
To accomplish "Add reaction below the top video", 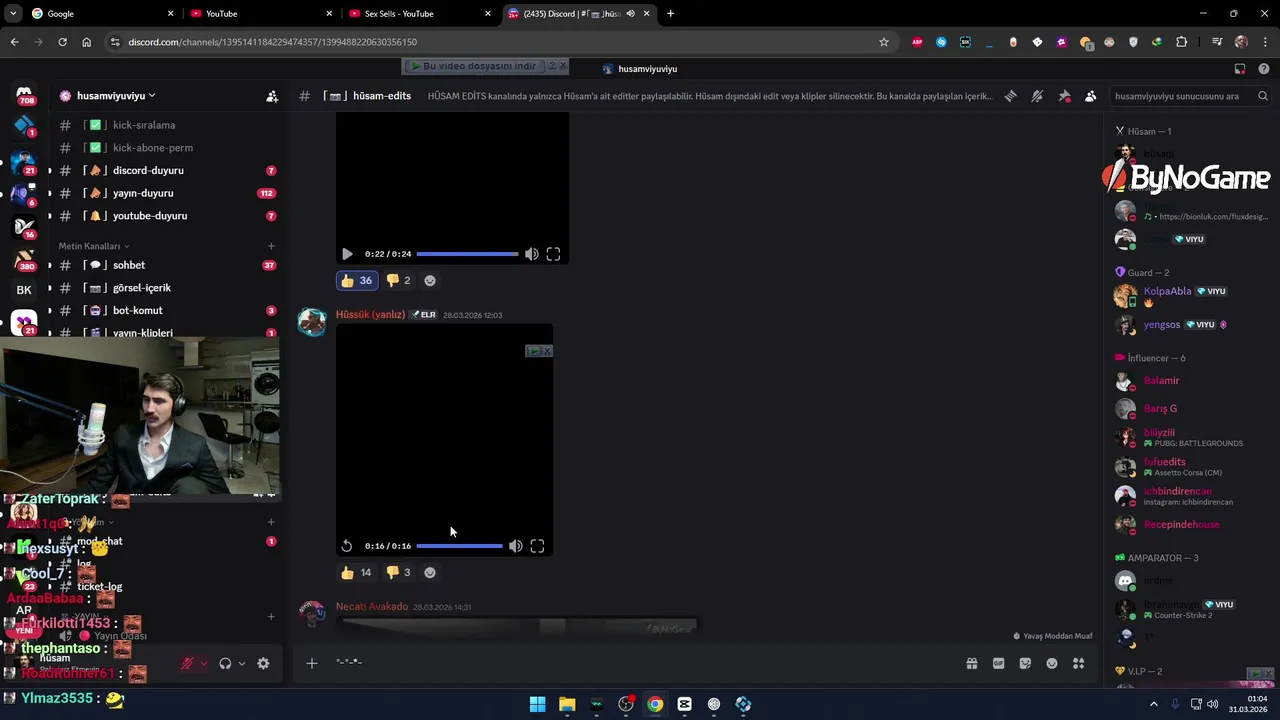I will pos(430,281).
